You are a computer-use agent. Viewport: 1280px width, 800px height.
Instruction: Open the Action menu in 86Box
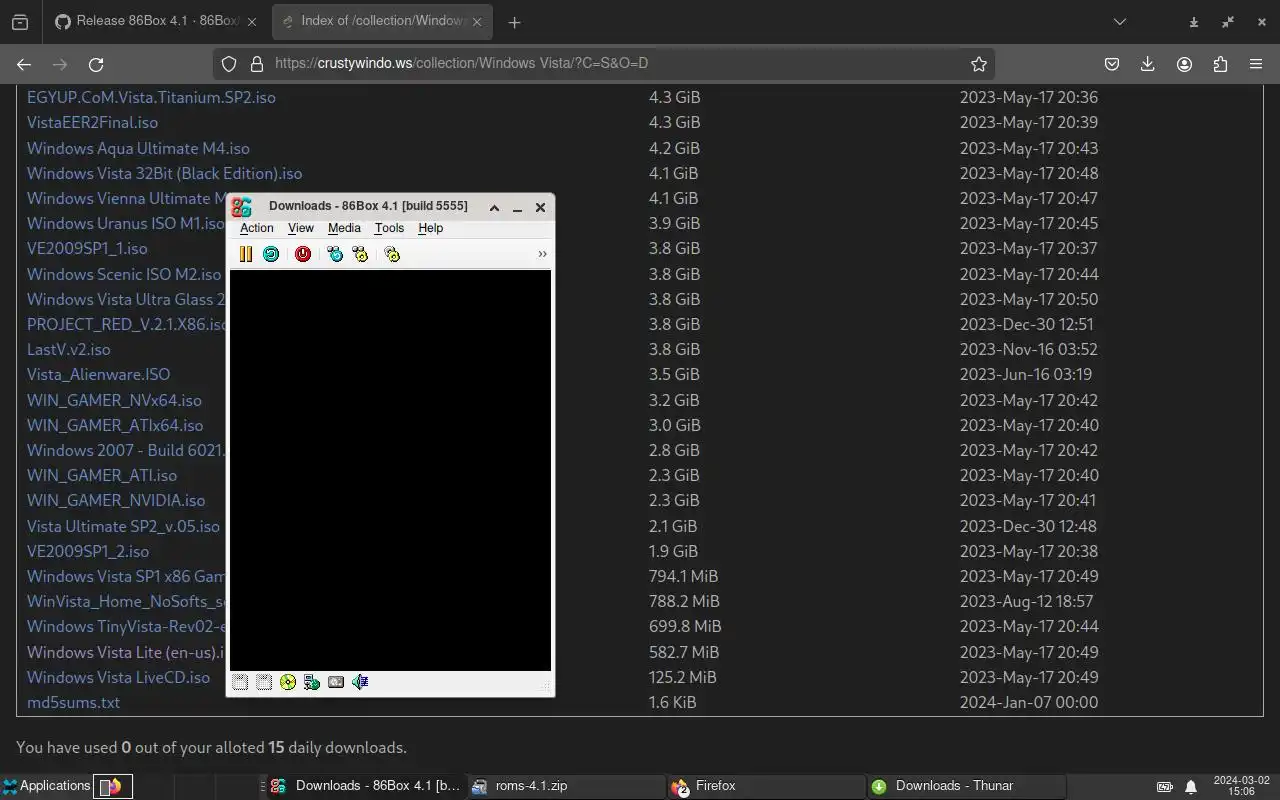(x=256, y=228)
